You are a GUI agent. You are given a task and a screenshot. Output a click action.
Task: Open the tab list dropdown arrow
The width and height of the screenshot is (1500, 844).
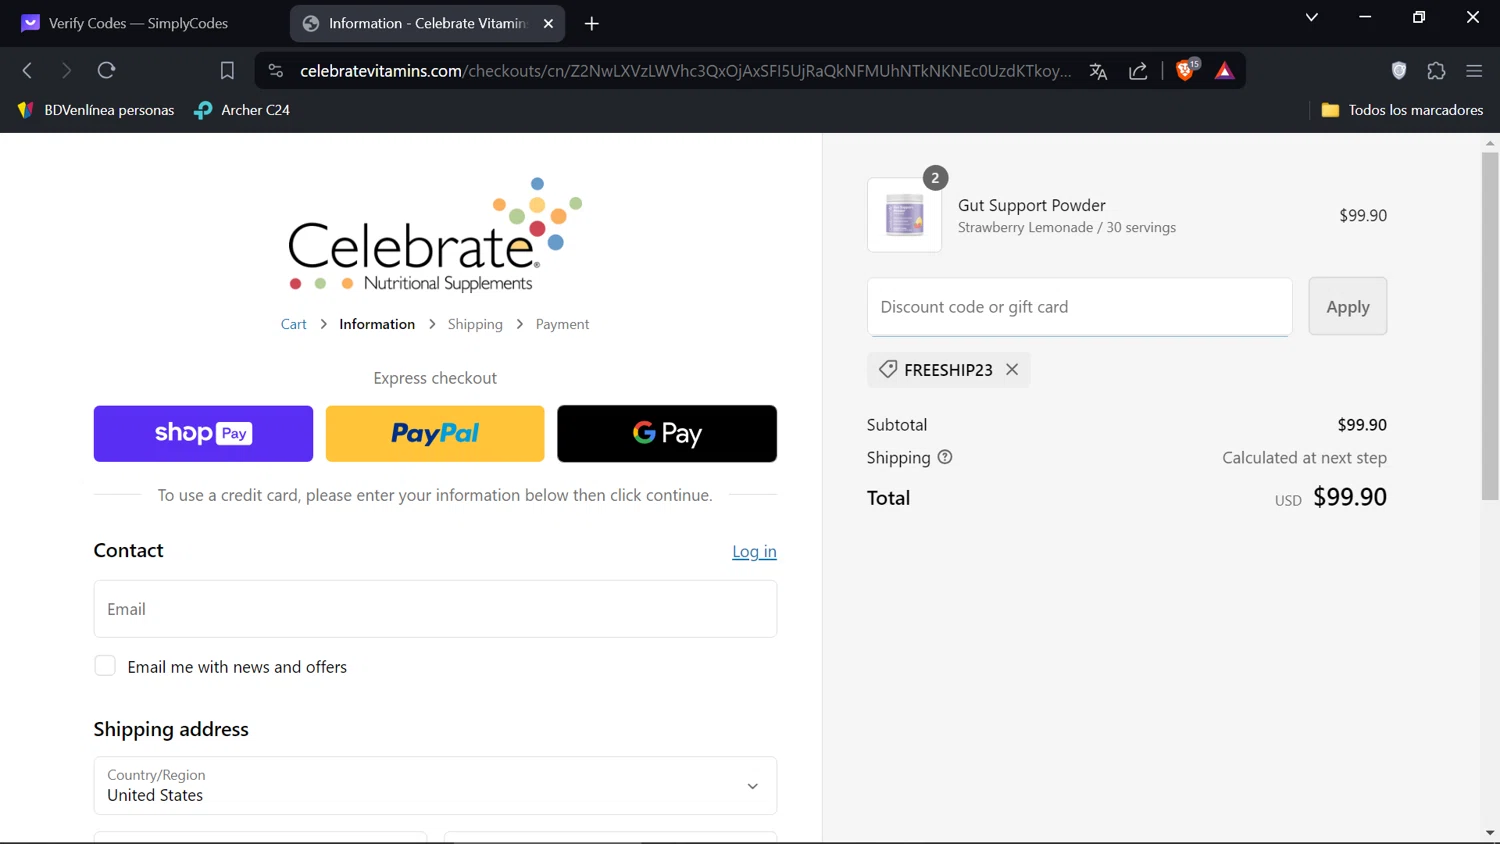click(x=1311, y=17)
